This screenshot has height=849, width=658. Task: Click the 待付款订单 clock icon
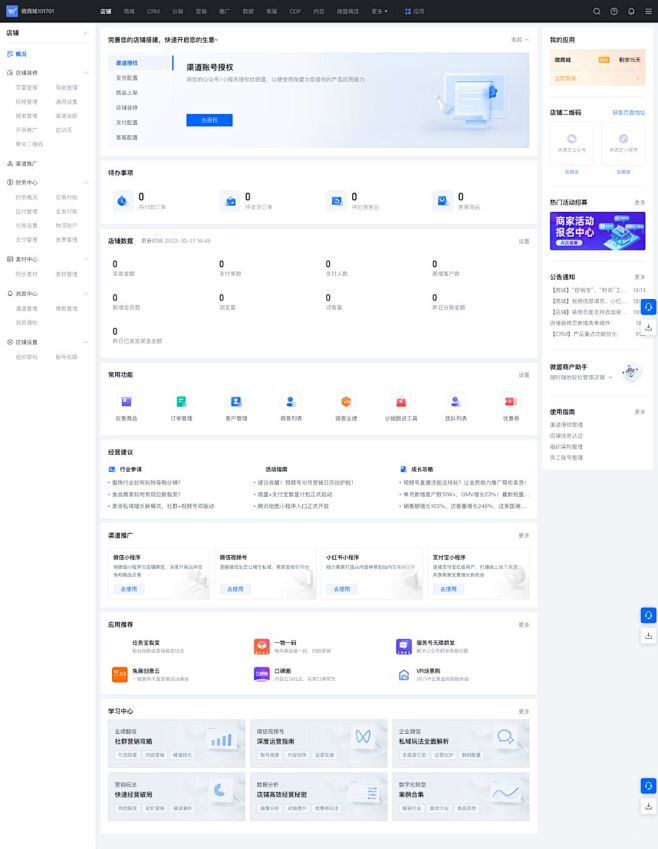click(122, 201)
